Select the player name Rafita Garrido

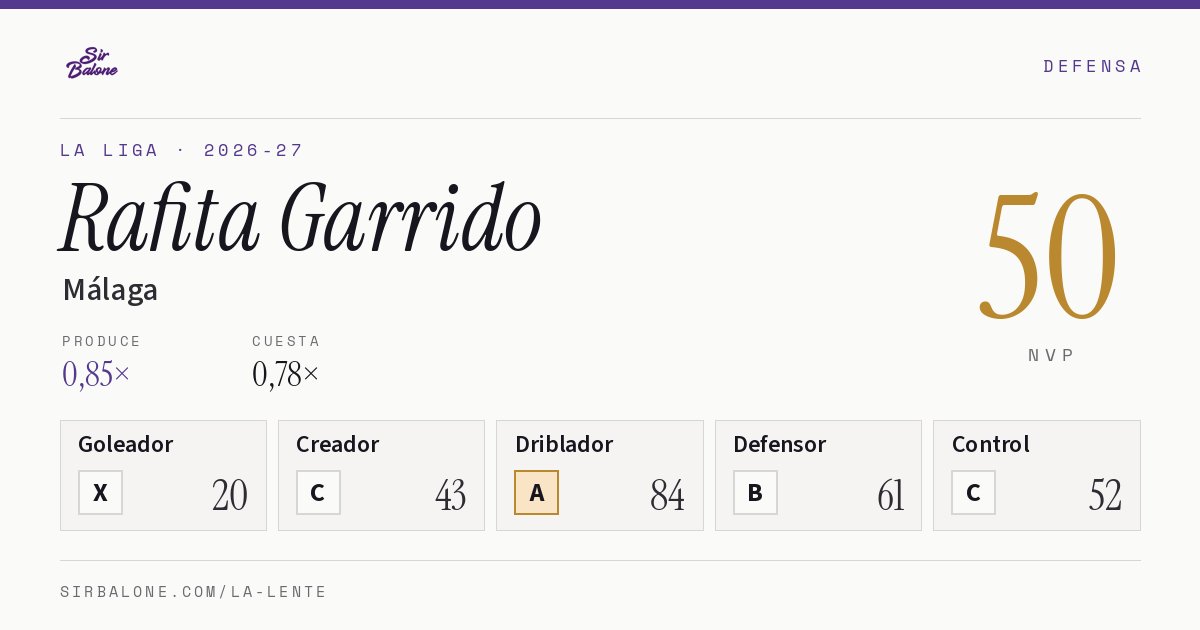(x=300, y=218)
